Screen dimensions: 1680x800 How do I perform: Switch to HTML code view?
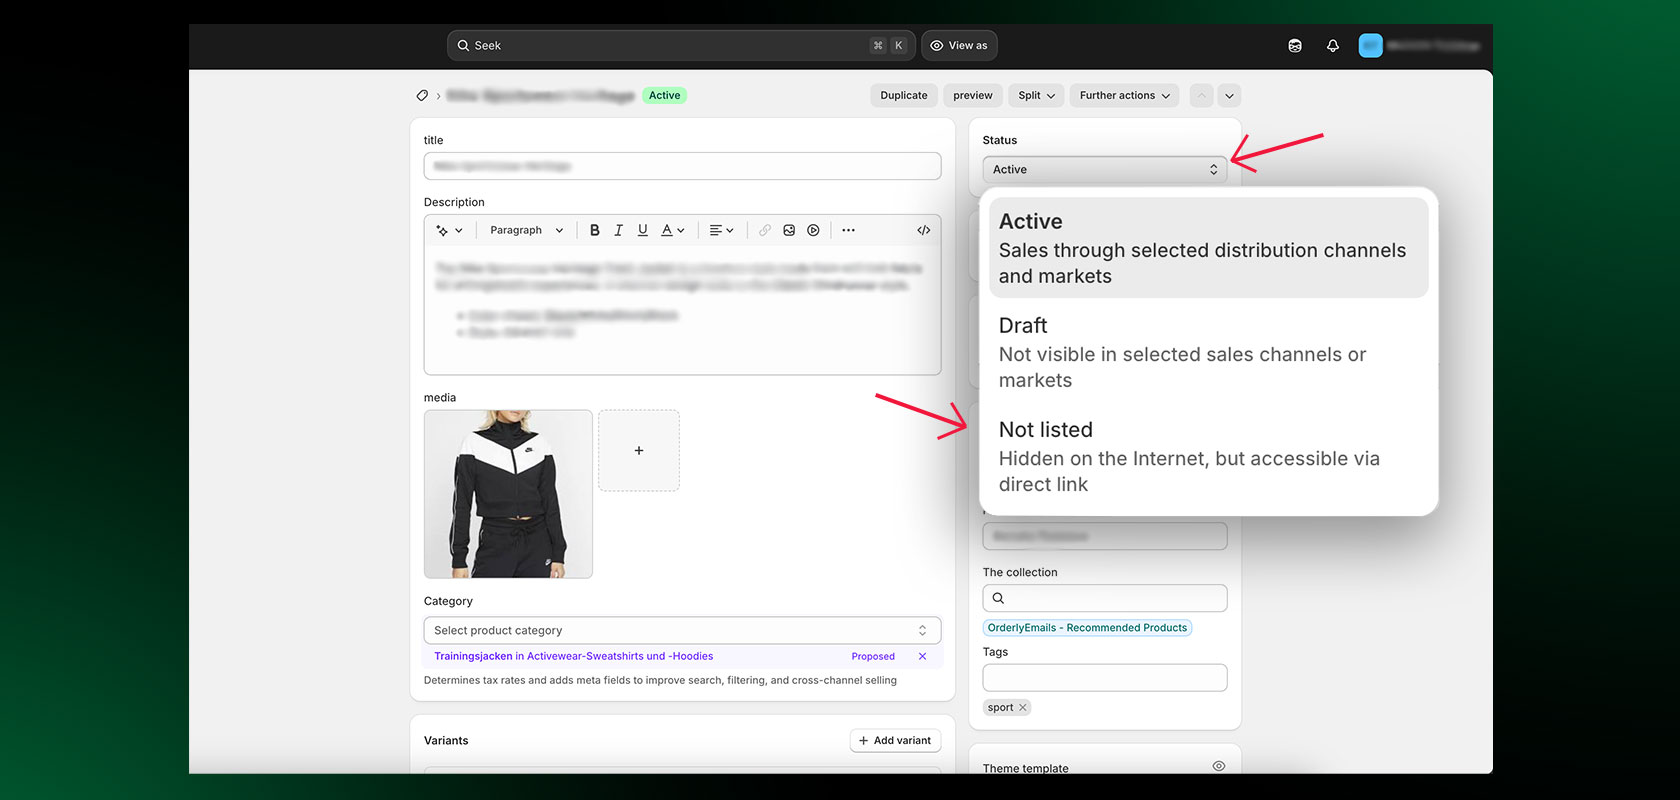(x=923, y=230)
